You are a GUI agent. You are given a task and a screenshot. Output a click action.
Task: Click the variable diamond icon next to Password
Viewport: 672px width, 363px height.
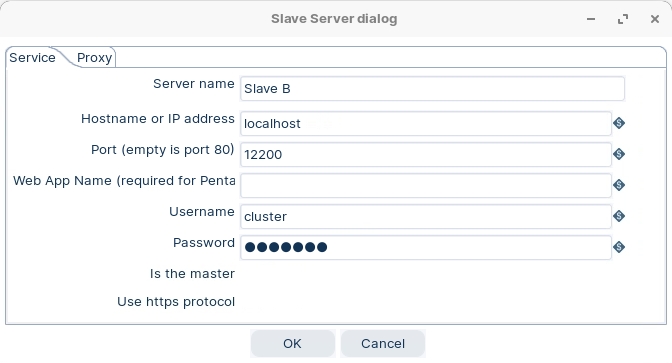[x=619, y=247]
